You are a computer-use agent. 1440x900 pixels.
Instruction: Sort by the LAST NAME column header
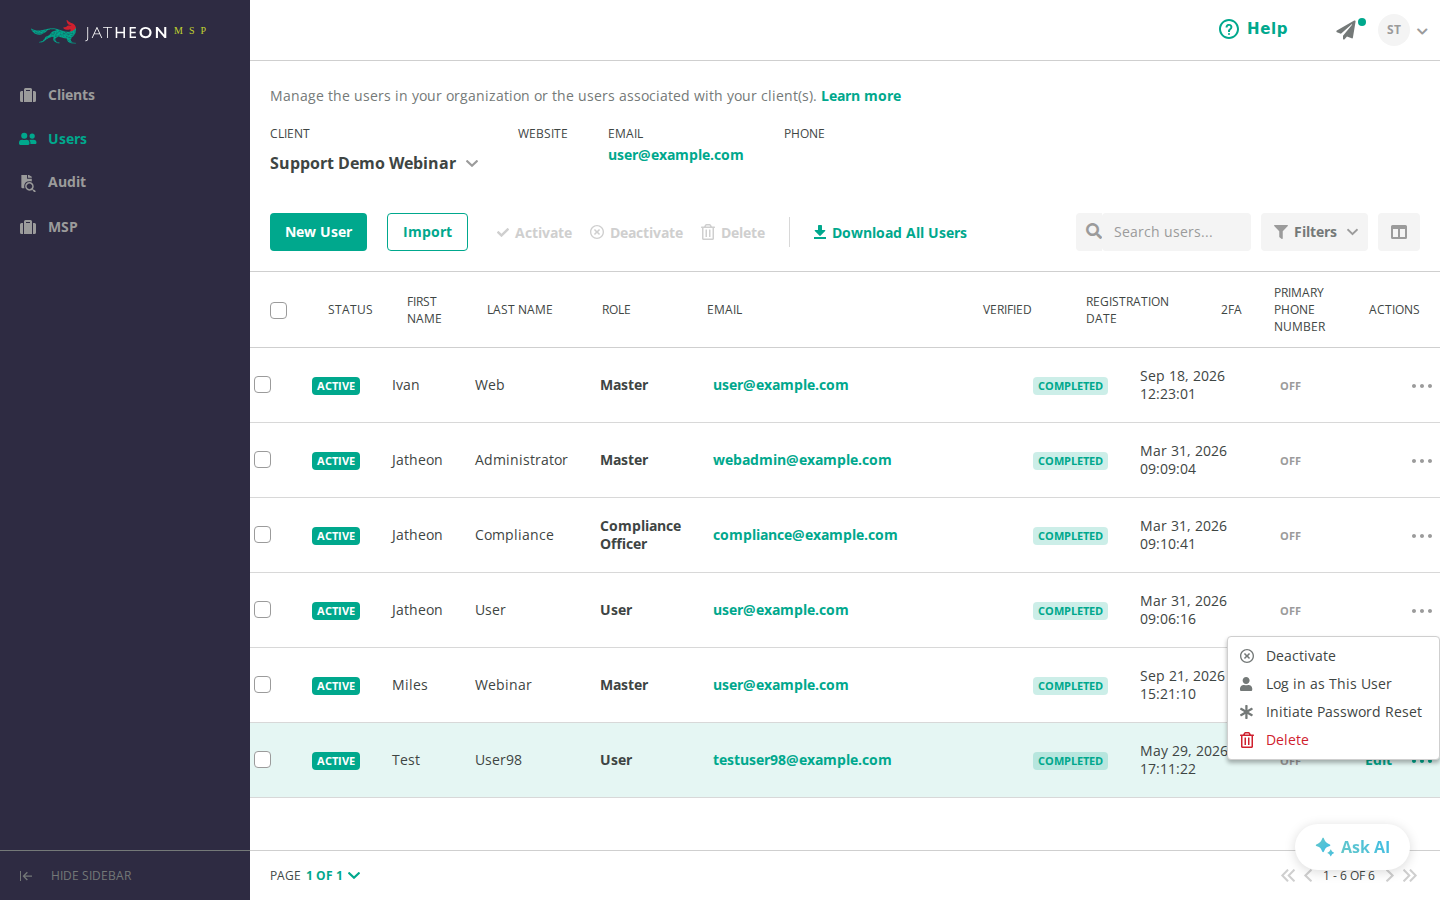[x=520, y=310]
